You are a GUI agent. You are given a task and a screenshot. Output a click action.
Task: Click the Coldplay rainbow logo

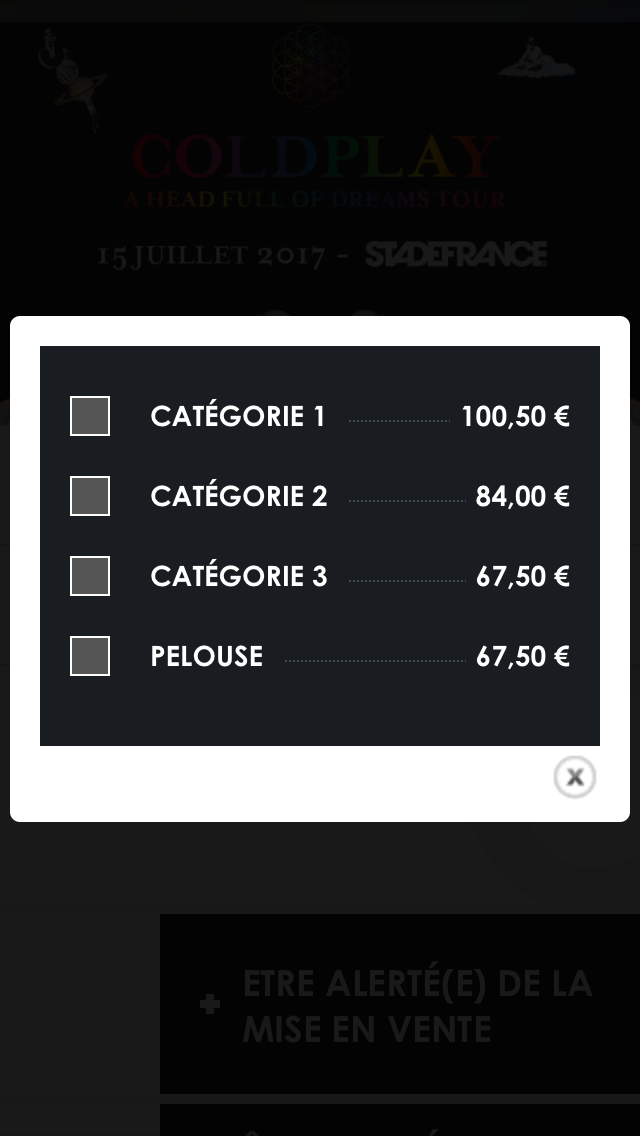315,158
